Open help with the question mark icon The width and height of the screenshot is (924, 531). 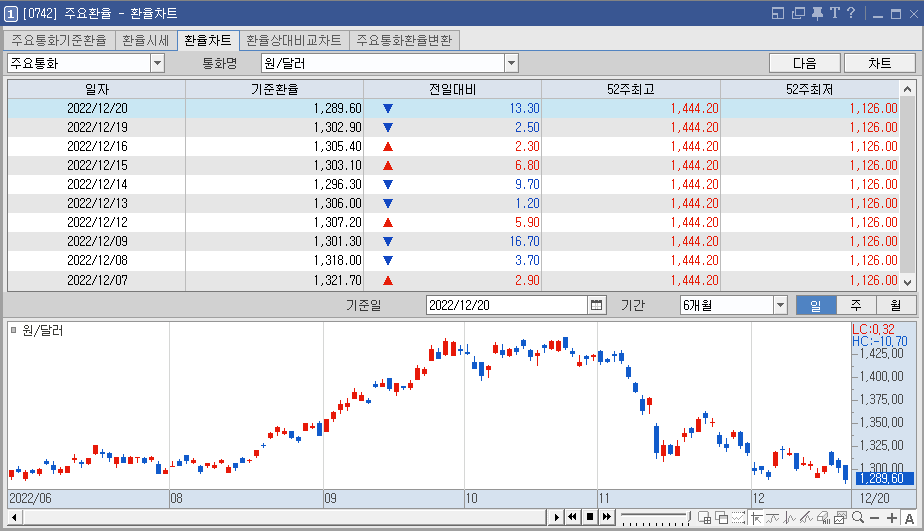click(x=850, y=13)
